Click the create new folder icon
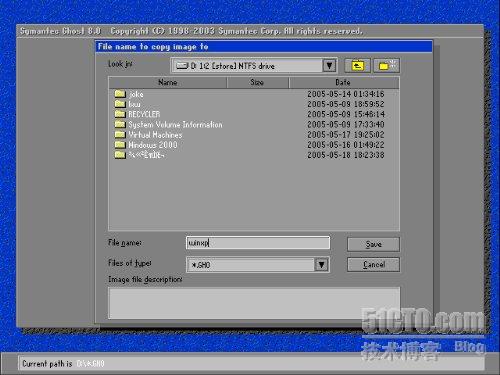The width and height of the screenshot is (500, 375). tap(386, 65)
